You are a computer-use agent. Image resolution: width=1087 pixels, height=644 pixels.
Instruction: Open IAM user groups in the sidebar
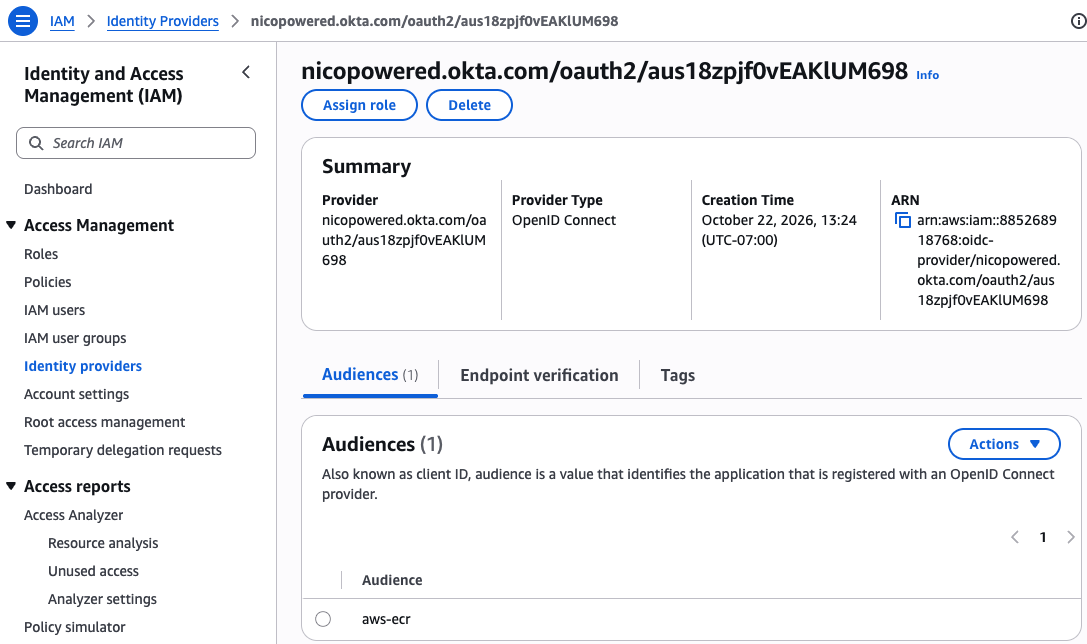tap(75, 338)
